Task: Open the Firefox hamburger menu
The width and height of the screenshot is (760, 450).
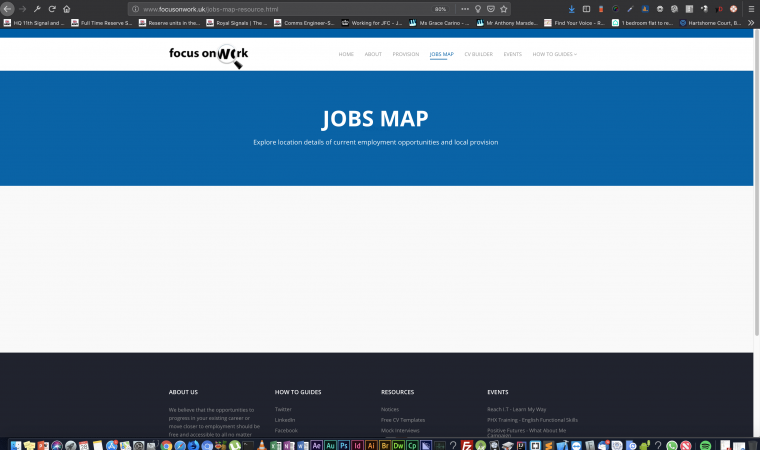Action: tap(751, 9)
